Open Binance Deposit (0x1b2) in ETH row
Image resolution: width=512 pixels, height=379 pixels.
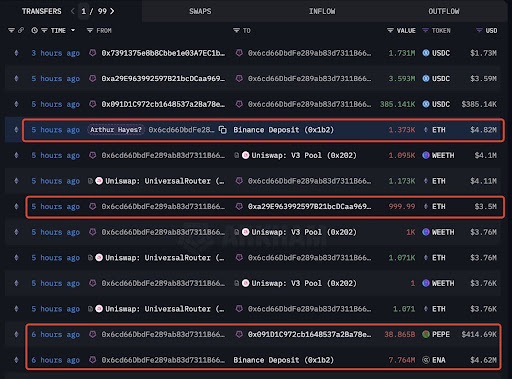283,130
